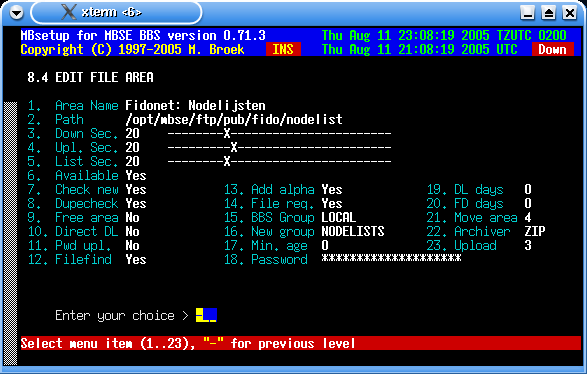Screen dimensions: 587x374
Task: Click the Move area value '4'
Action: click(528, 218)
